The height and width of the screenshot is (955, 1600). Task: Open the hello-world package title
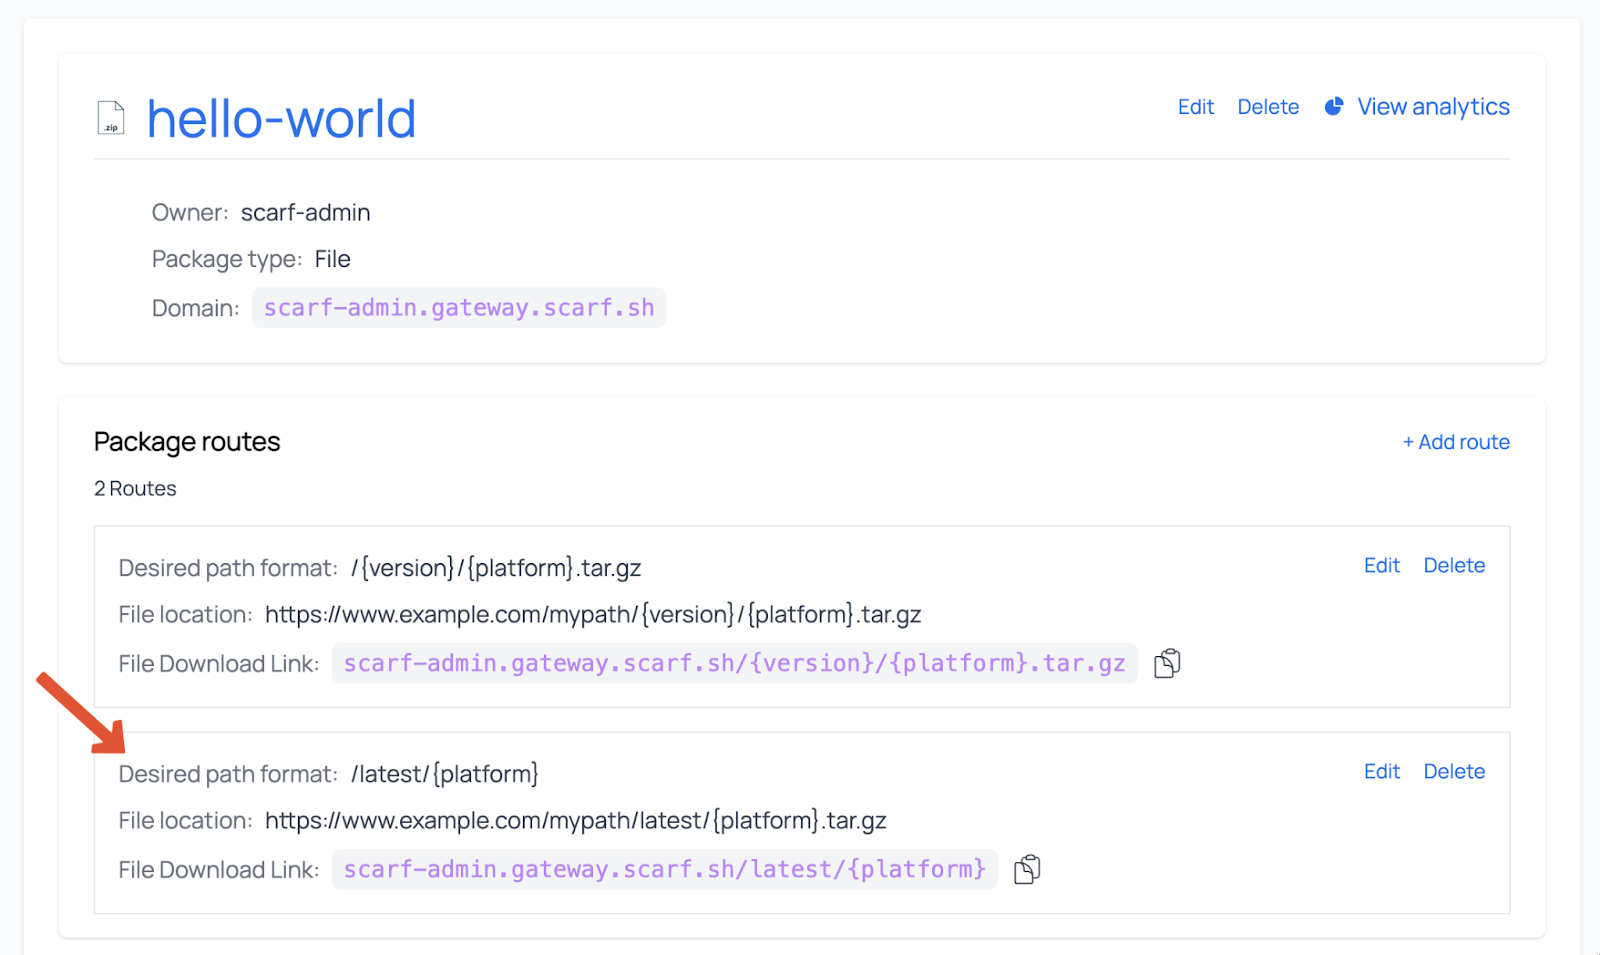point(281,119)
